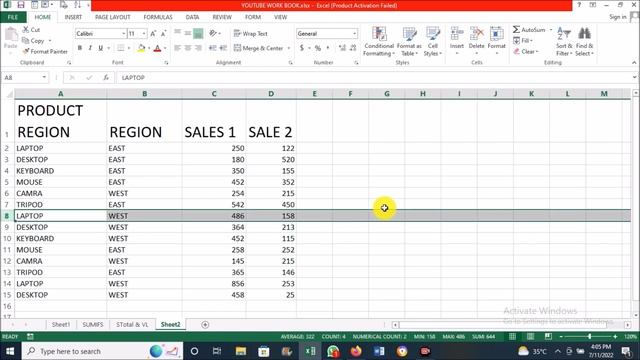This screenshot has height=360, width=640.
Task: Click the Insert cells icon
Action: tap(457, 33)
